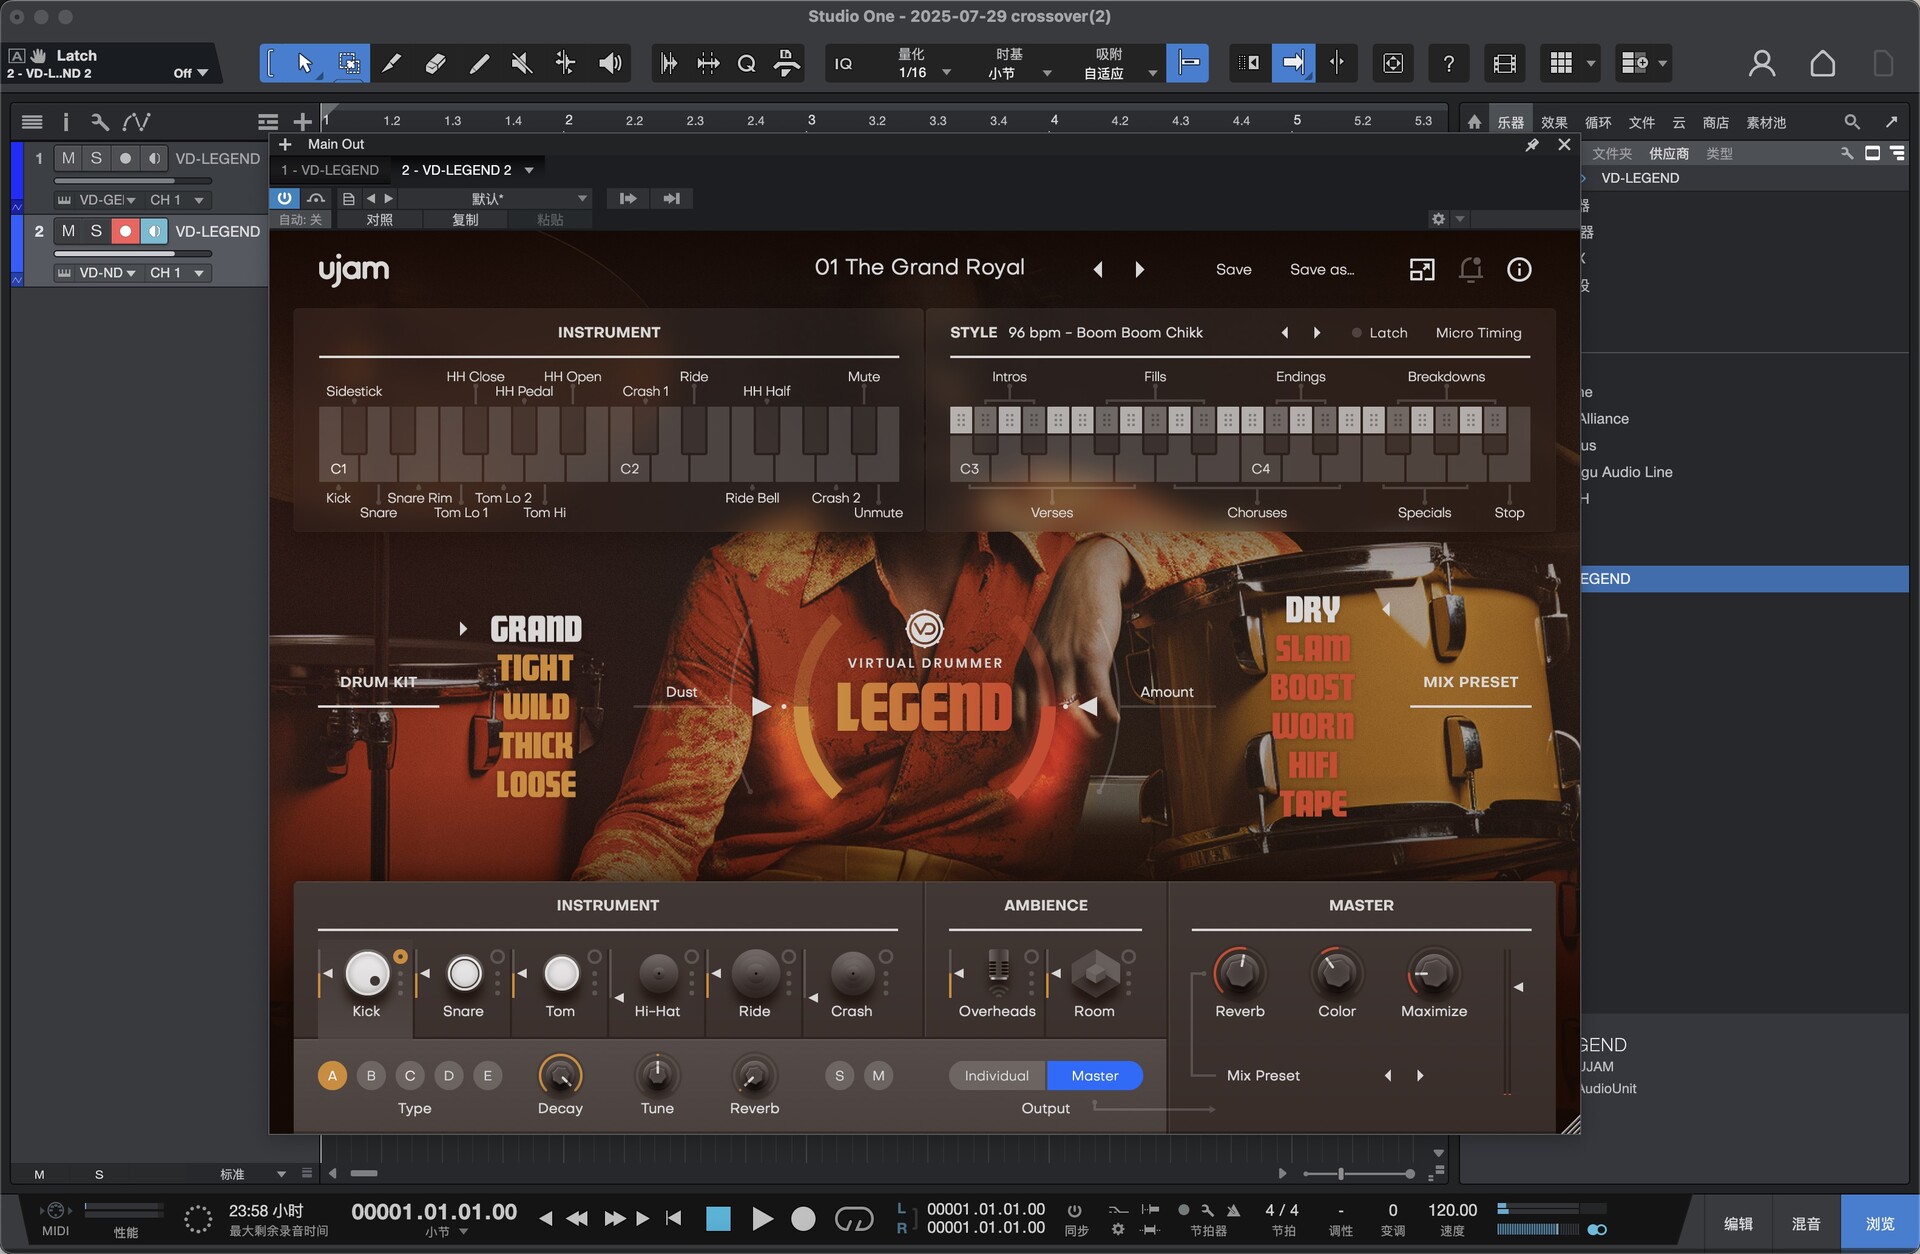Open the 循环 browser tab
1920x1254 pixels.
tap(1598, 122)
